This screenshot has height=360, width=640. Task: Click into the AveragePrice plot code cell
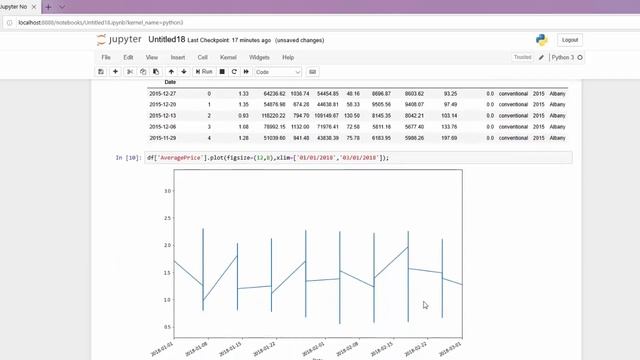(358, 158)
